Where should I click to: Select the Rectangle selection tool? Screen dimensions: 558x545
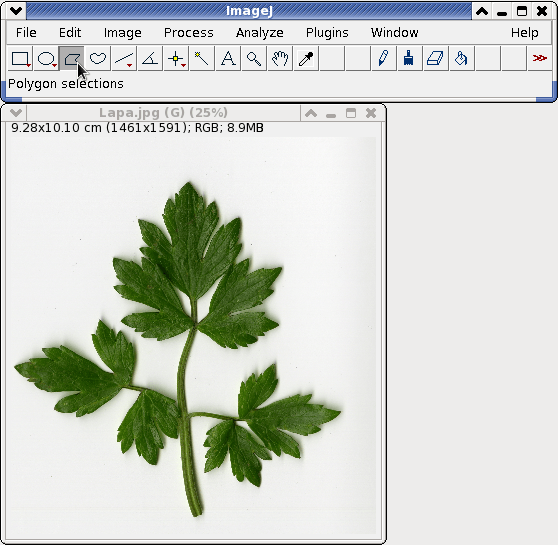coord(20,59)
